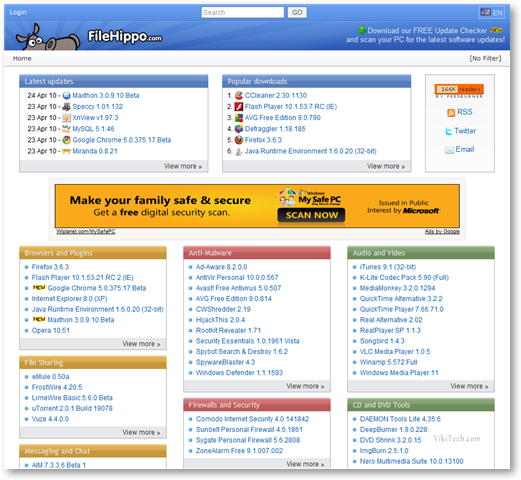
Task: Open the ImgBurn 2.5.1.0 link
Action: pyautogui.click(x=384, y=450)
